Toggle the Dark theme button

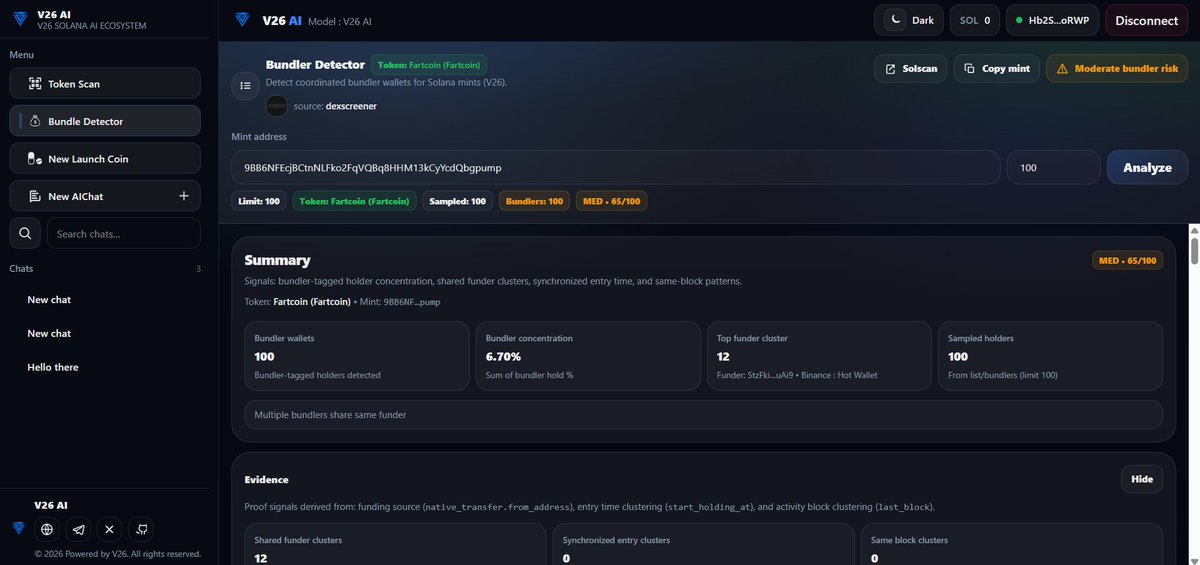tap(909, 20)
